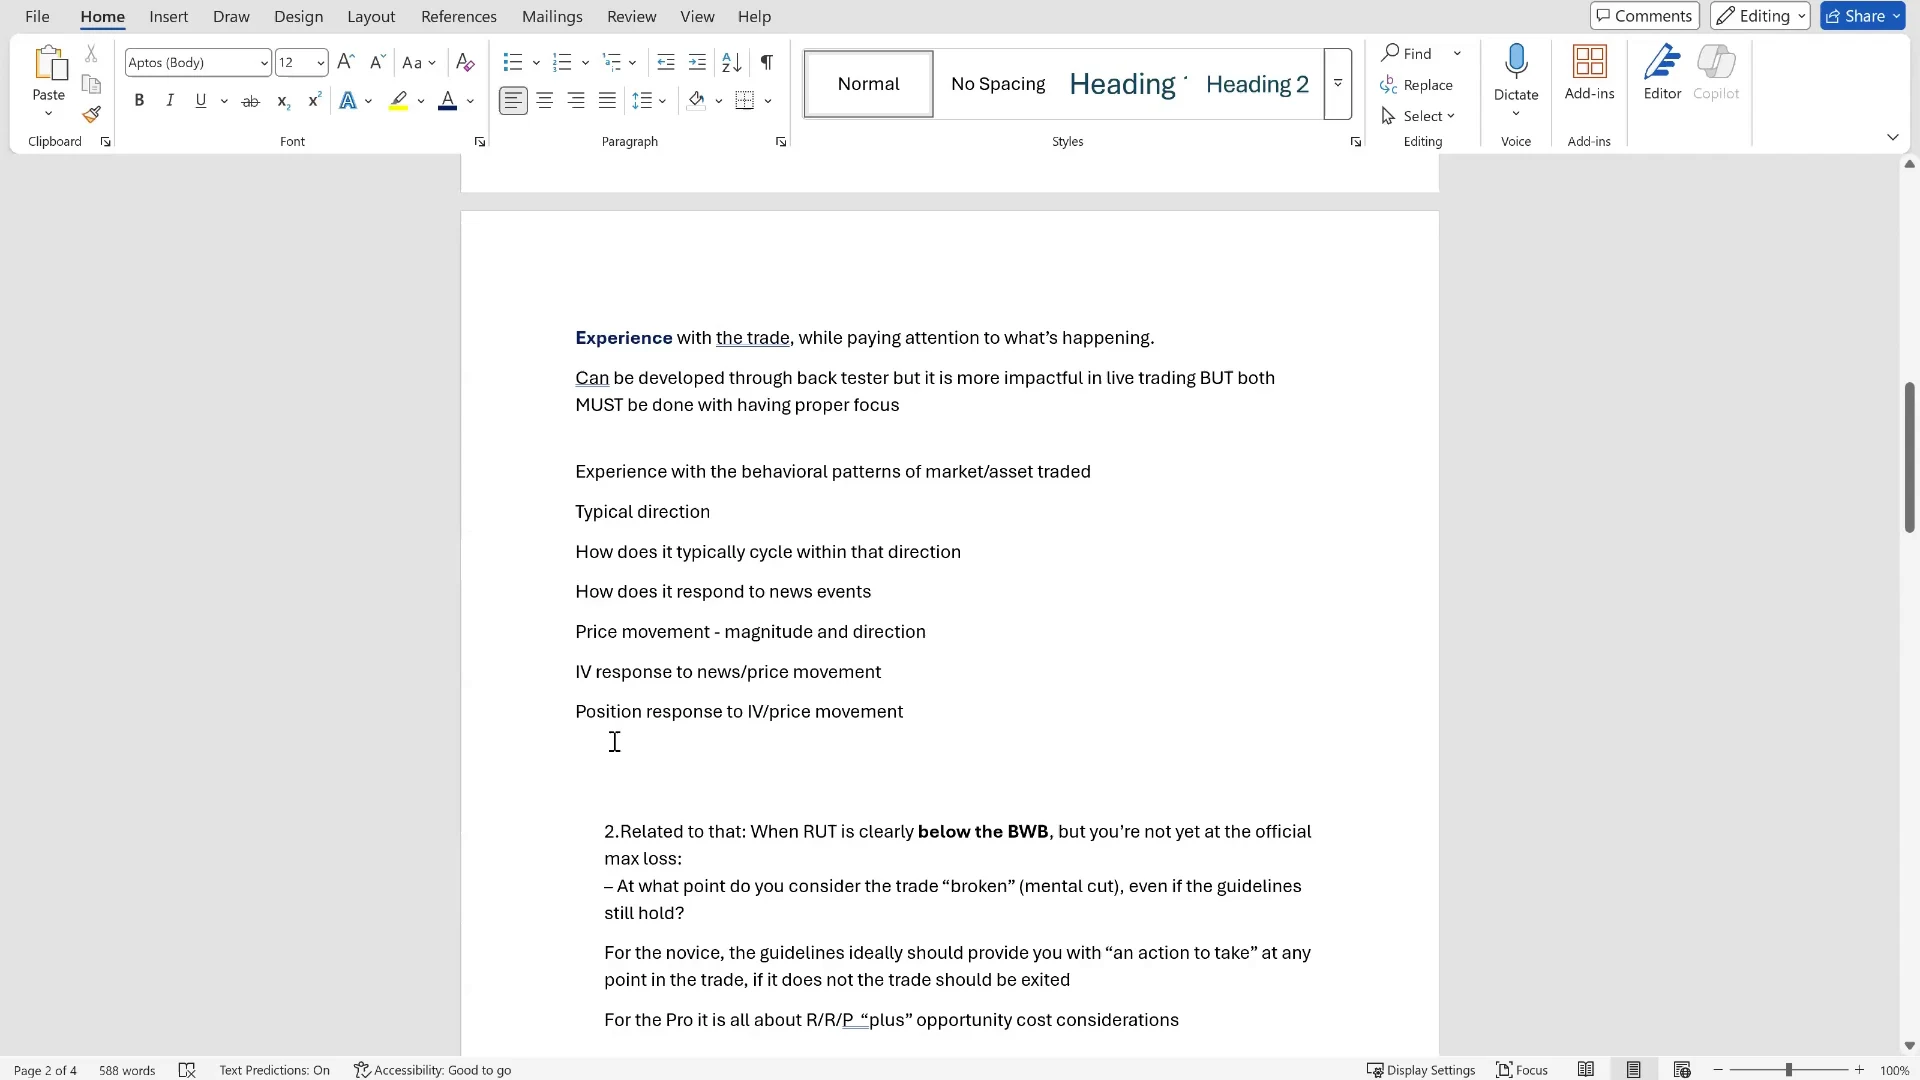Switch to the Insert tab

[x=169, y=17]
